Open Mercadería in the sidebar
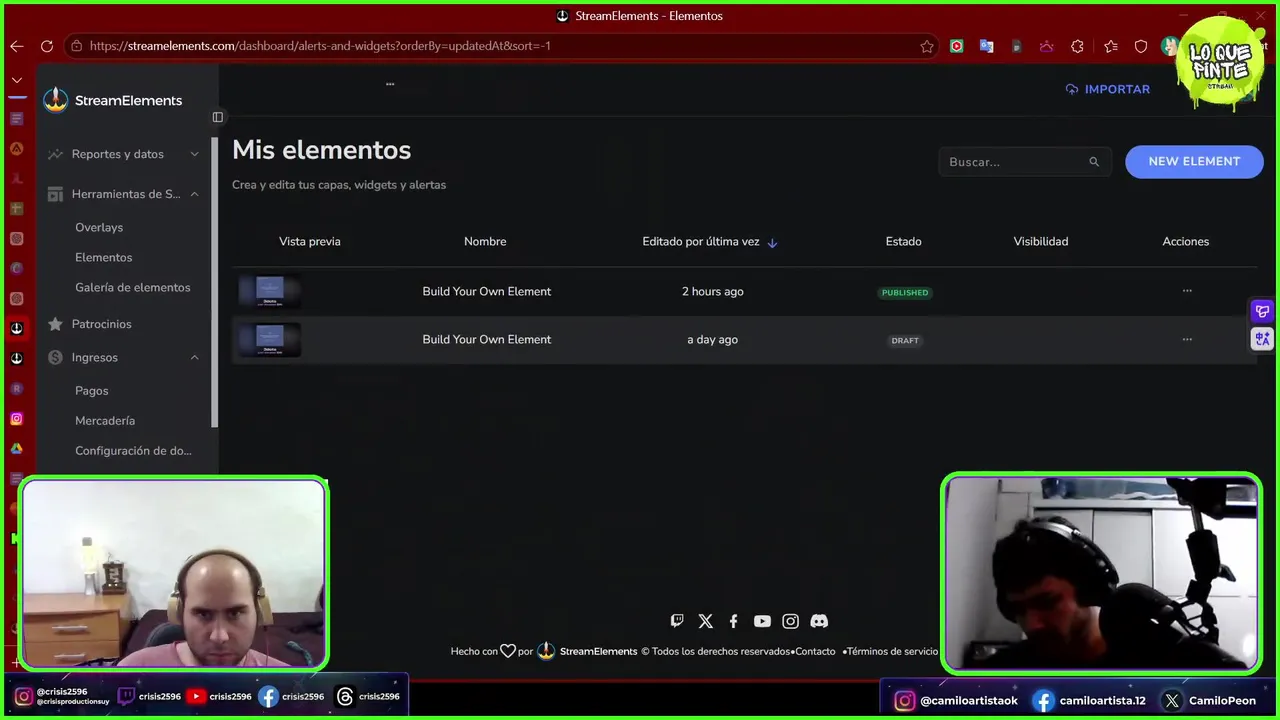Screen dimensions: 1280x720 click(x=105, y=421)
